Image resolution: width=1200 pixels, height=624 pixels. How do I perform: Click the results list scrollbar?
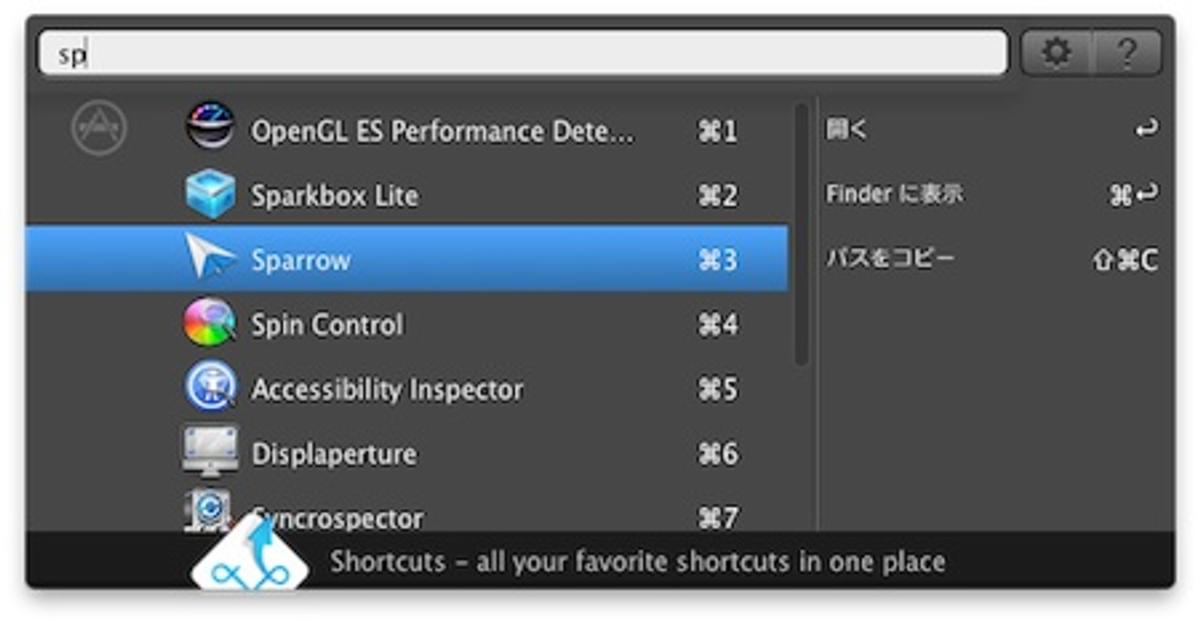801,235
